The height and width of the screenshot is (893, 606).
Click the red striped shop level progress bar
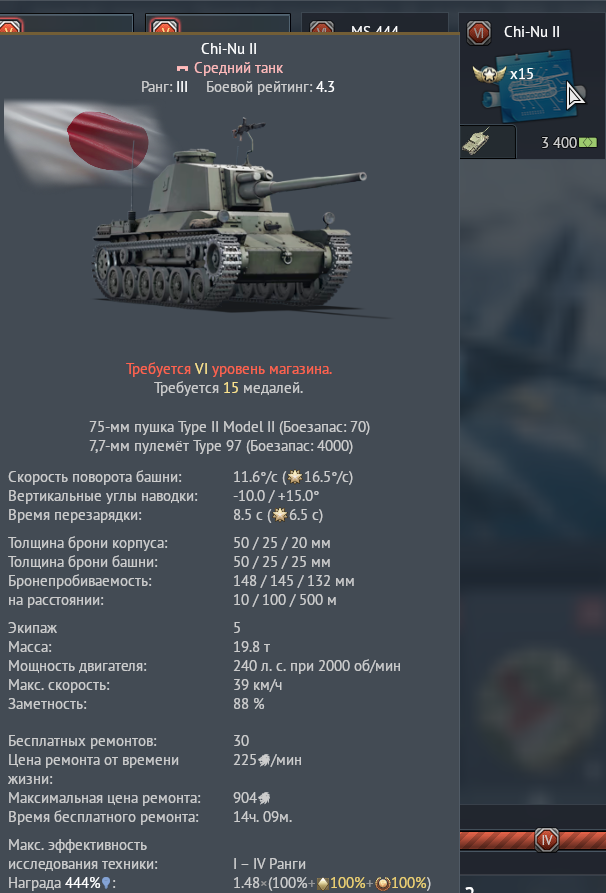coord(533,841)
